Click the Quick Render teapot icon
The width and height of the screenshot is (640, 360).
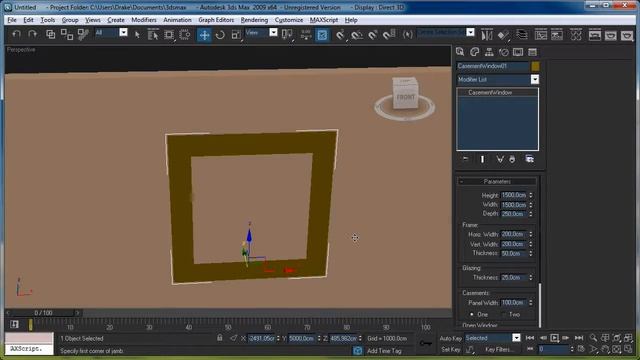pos(627,35)
